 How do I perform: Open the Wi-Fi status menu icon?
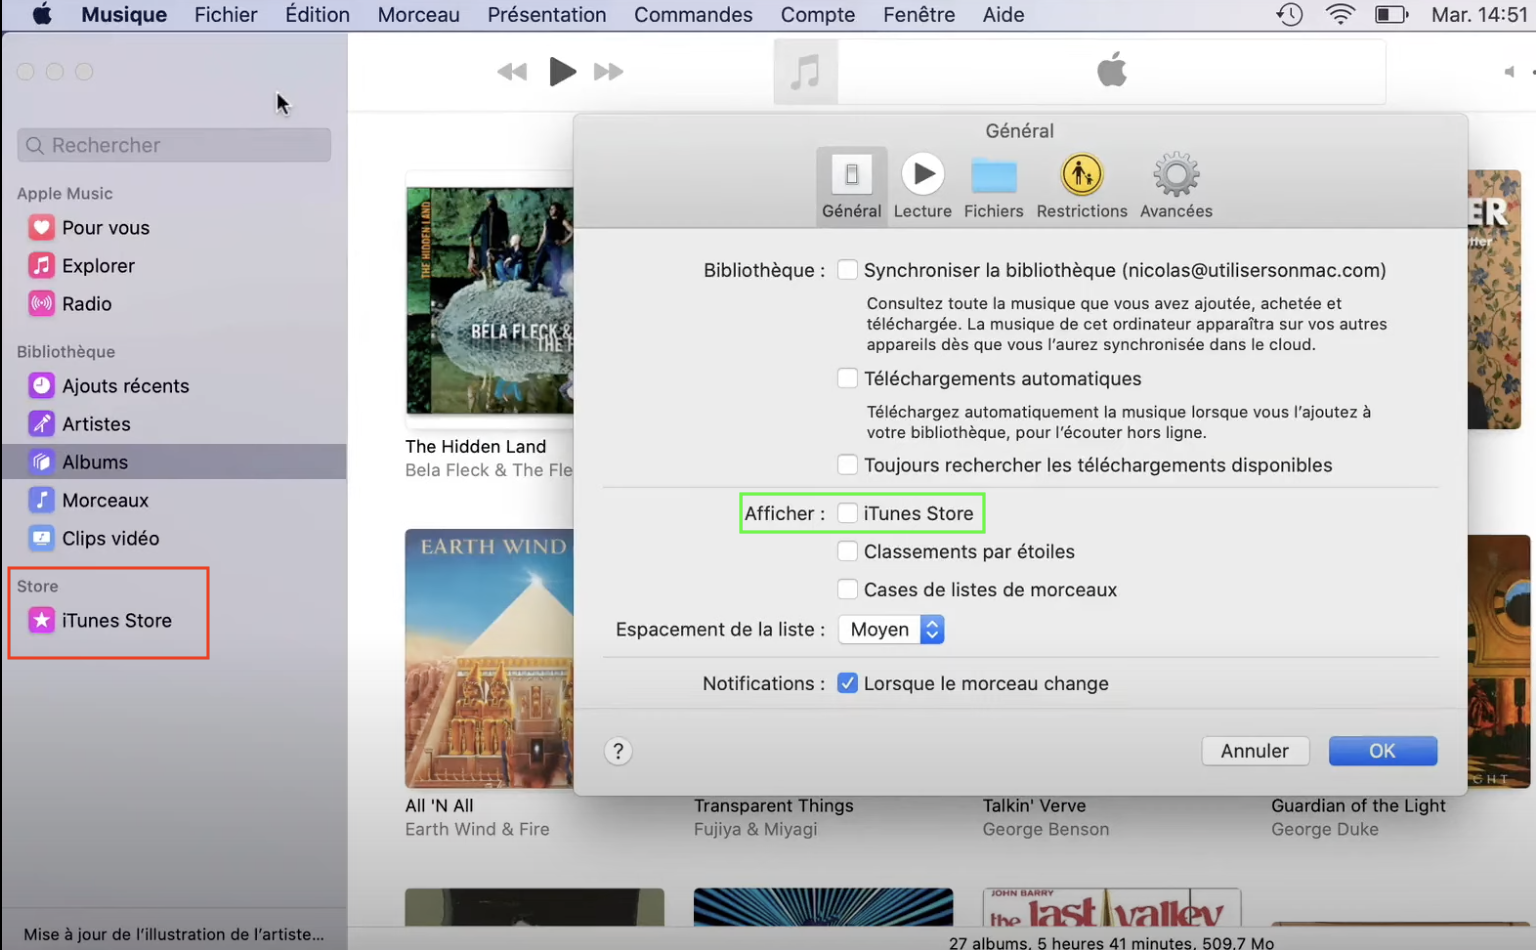click(x=1340, y=15)
